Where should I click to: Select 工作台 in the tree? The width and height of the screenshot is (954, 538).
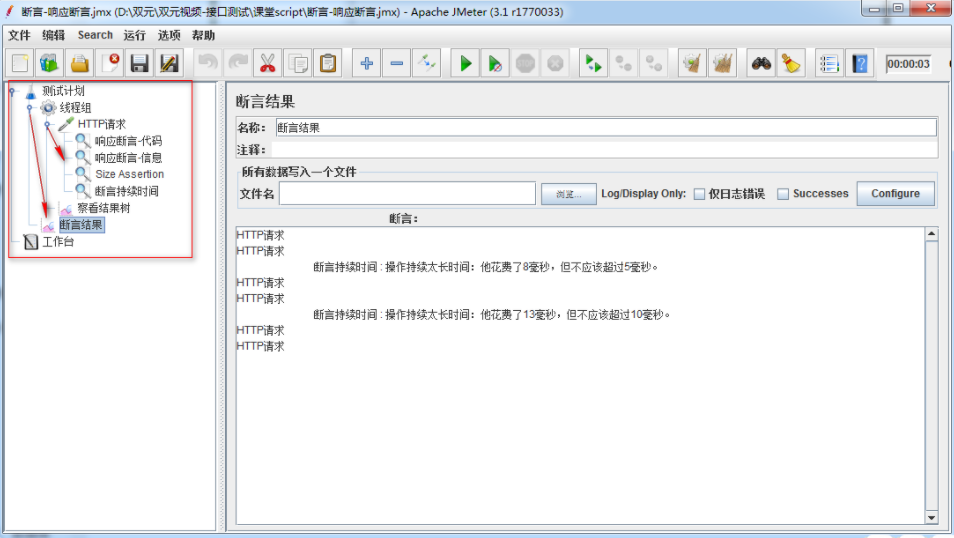pyautogui.click(x=58, y=242)
